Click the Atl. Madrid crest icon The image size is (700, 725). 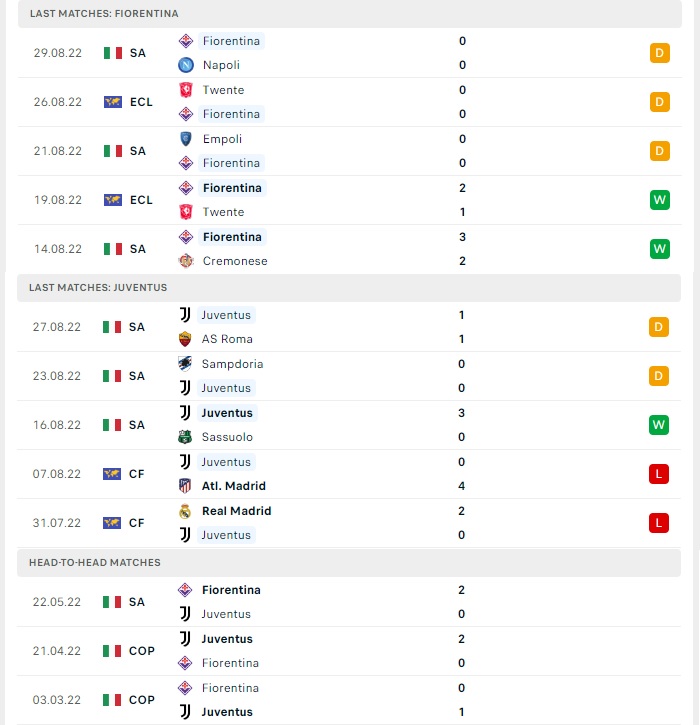click(185, 486)
